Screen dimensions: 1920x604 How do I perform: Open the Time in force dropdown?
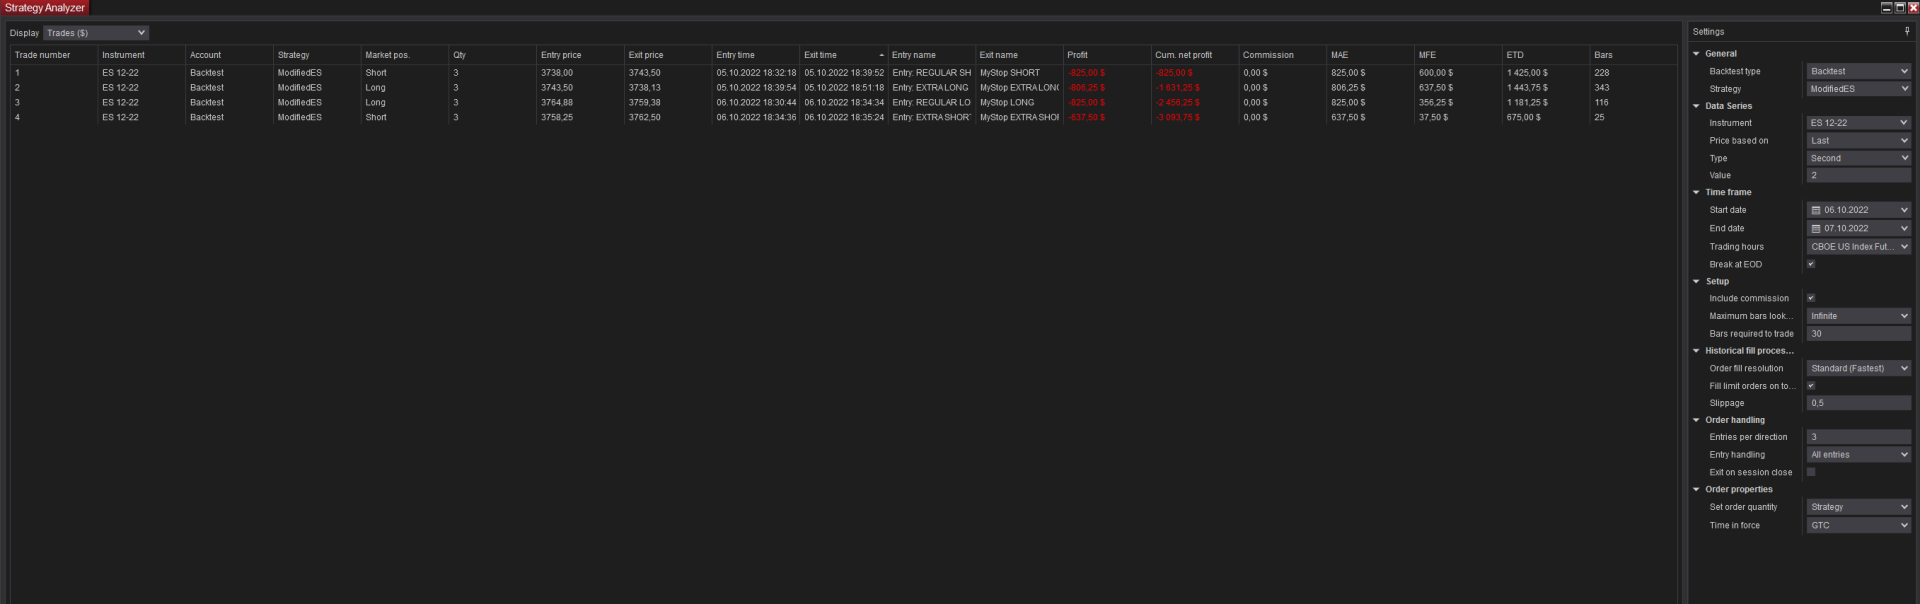[x=1858, y=525]
